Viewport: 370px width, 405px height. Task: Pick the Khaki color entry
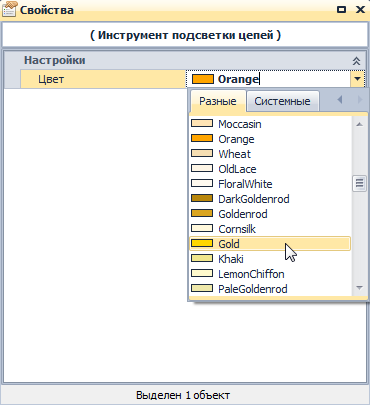click(x=270, y=259)
